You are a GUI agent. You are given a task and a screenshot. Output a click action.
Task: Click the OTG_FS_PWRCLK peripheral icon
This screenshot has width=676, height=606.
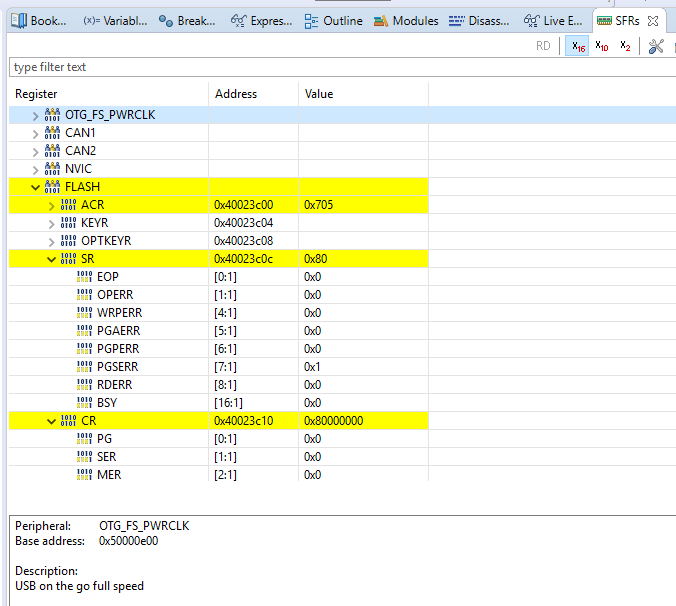[52, 115]
